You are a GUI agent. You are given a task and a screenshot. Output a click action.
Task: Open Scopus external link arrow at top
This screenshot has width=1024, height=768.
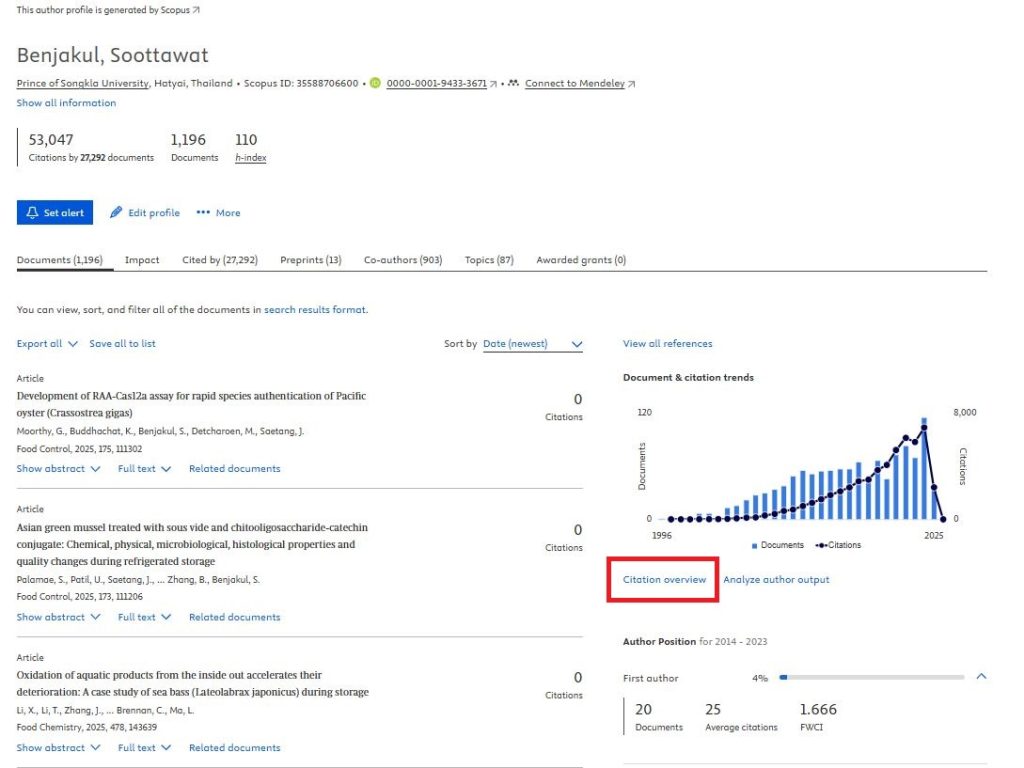(x=196, y=10)
